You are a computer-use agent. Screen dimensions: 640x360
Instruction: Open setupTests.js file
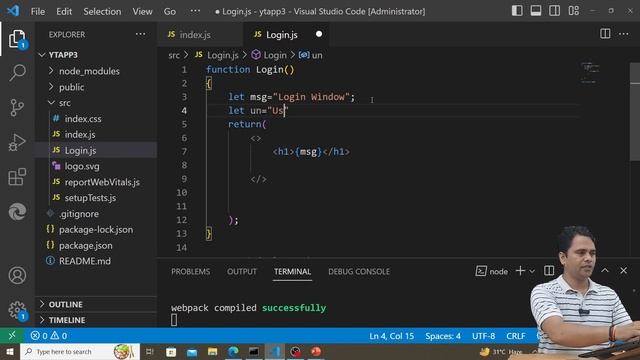(90, 198)
